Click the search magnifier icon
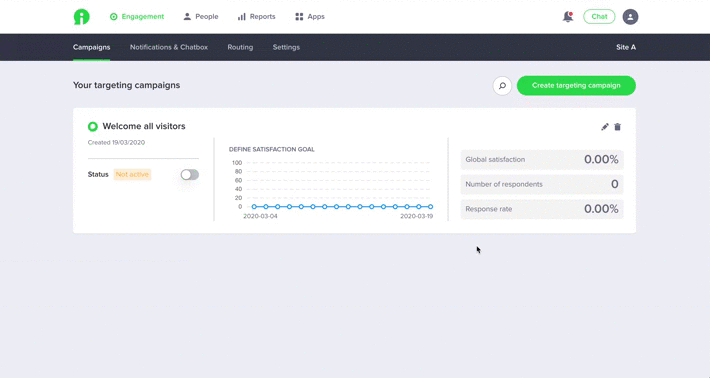Viewport: 710px width, 378px height. pos(502,86)
